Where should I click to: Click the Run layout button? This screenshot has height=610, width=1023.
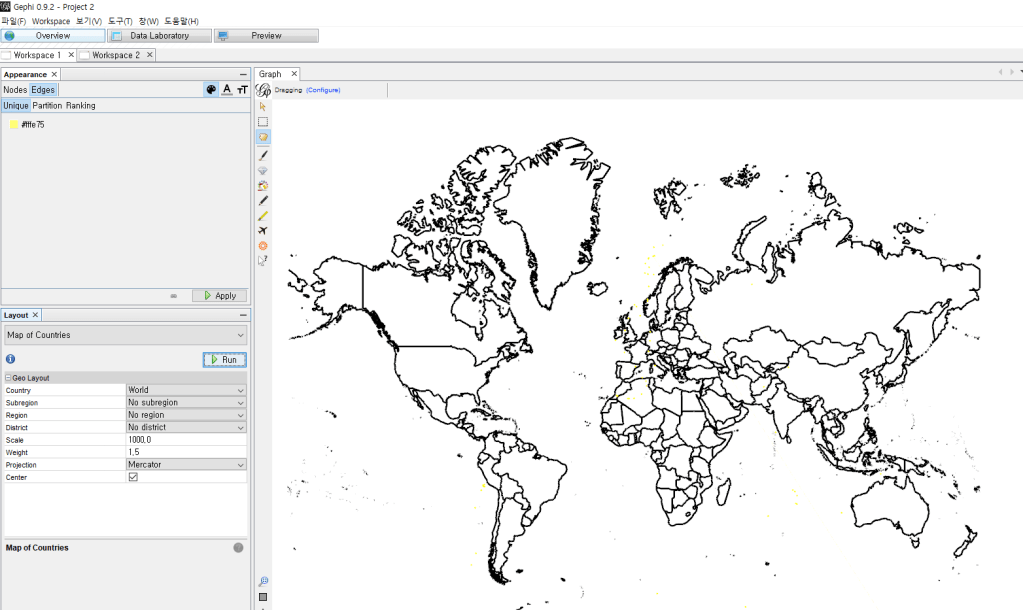(x=224, y=359)
